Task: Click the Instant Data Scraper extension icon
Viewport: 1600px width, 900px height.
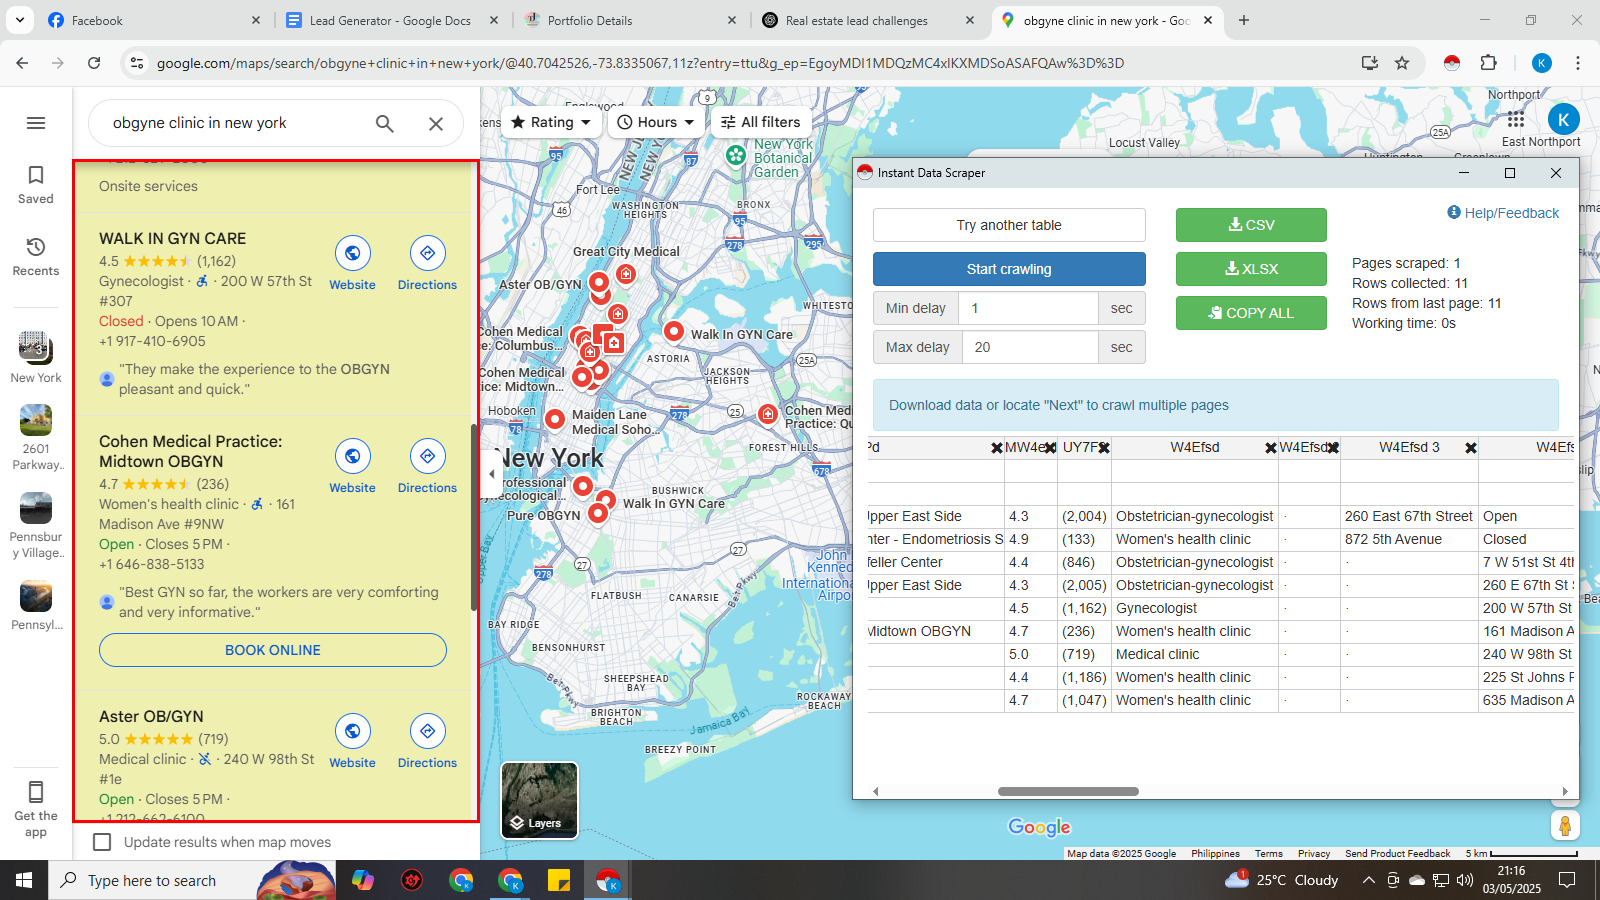Action: [x=1452, y=63]
